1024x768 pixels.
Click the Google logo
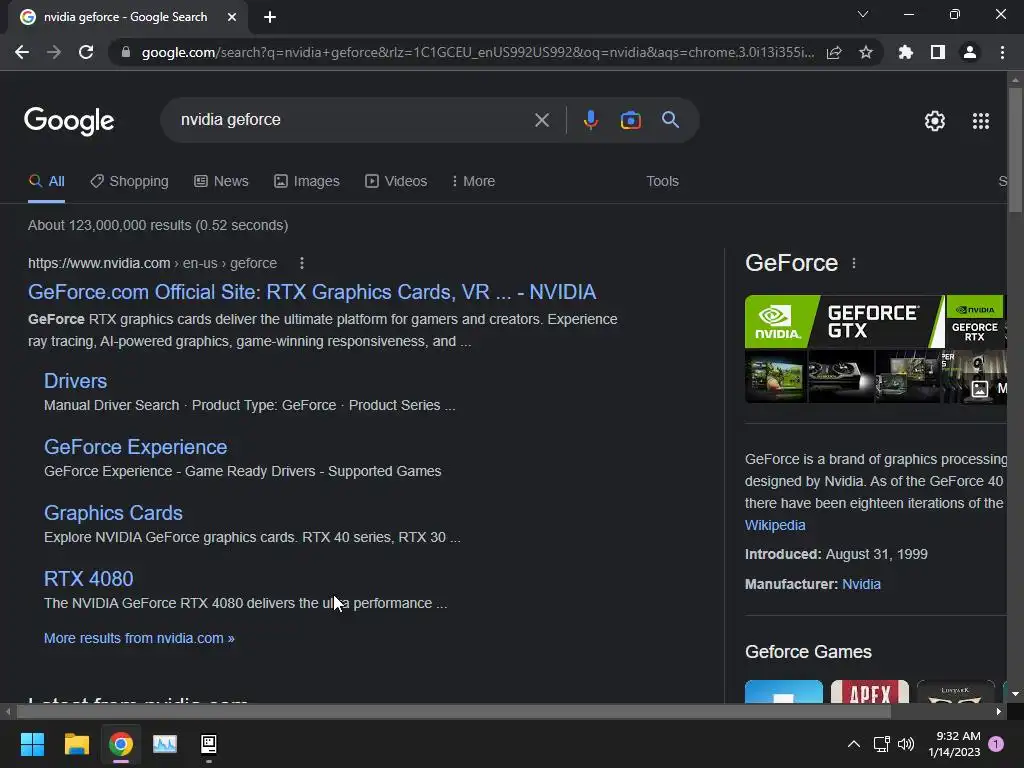tap(69, 121)
